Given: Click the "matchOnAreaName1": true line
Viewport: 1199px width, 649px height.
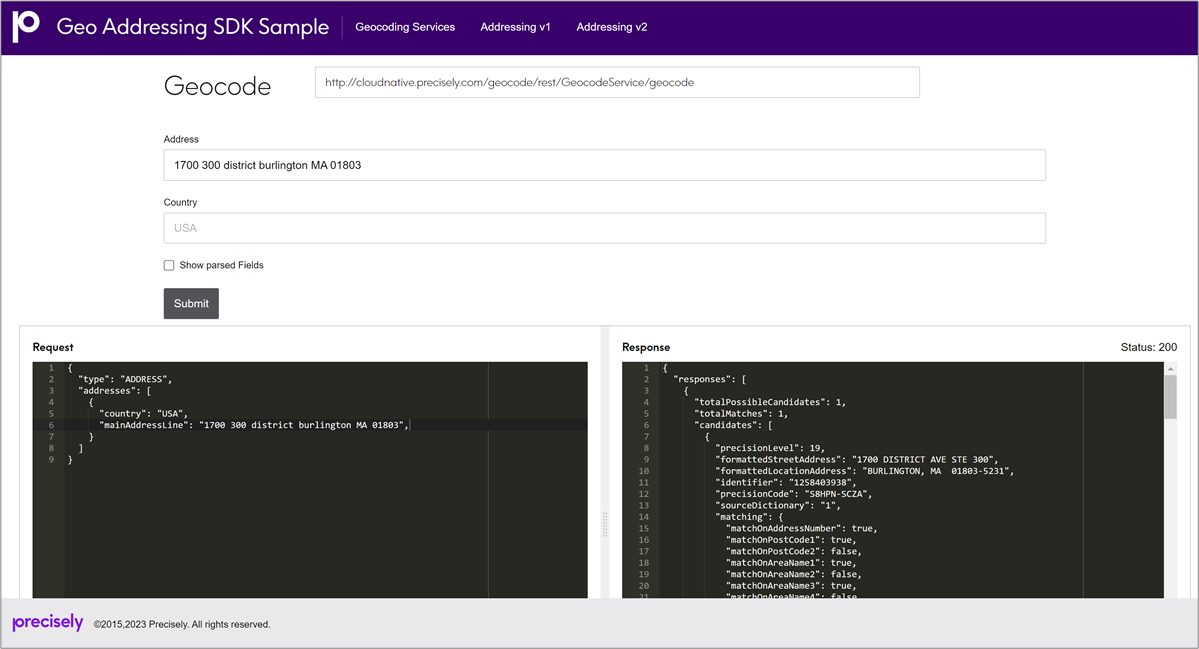Looking at the screenshot, I should tap(791, 563).
